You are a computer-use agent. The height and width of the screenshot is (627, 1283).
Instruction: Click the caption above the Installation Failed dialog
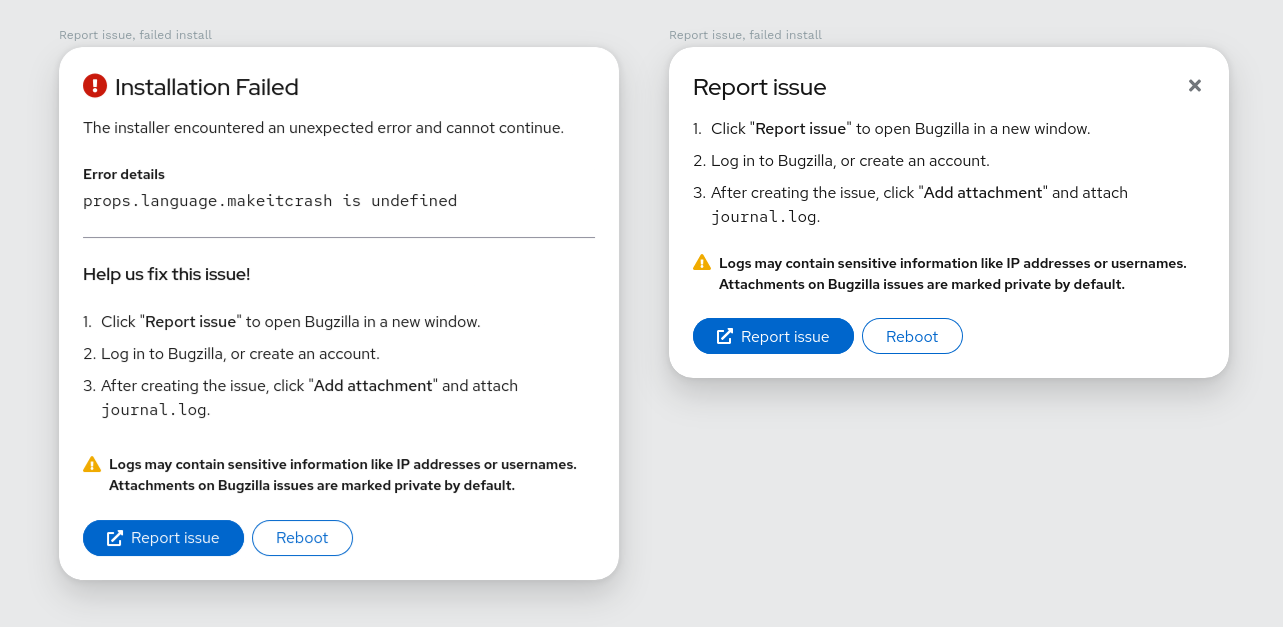coord(135,35)
